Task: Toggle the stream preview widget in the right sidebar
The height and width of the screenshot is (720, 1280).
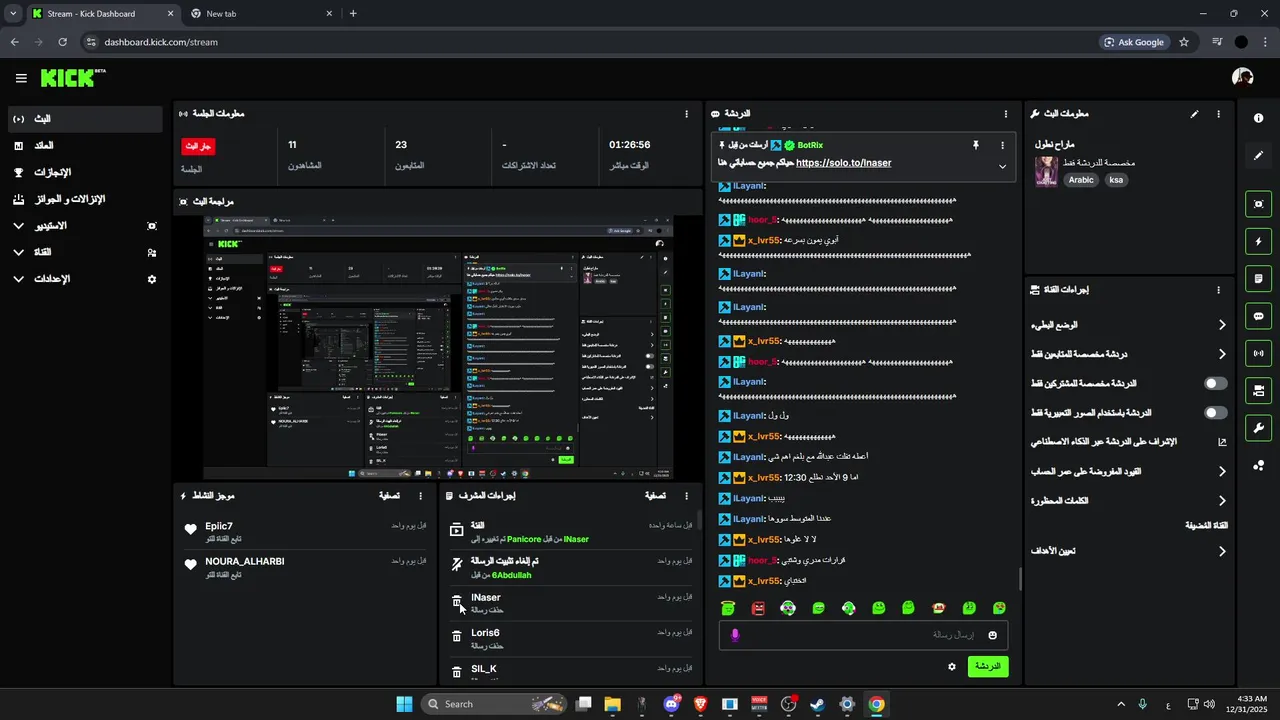Action: [1258, 204]
